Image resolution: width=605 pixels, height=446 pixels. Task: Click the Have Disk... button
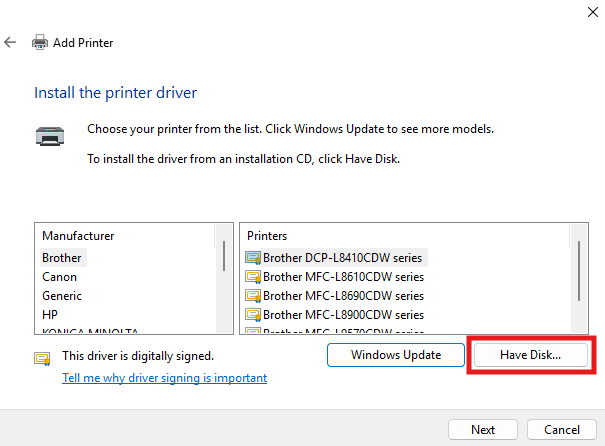pos(531,355)
